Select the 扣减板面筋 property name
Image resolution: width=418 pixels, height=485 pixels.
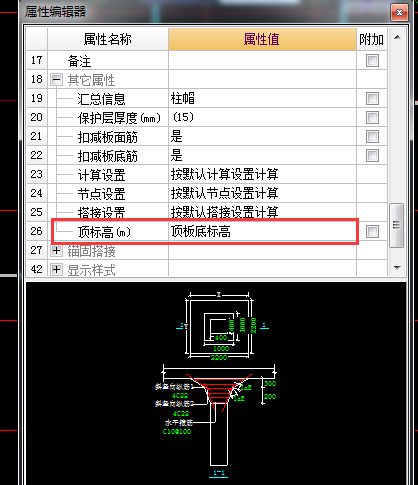(107, 137)
